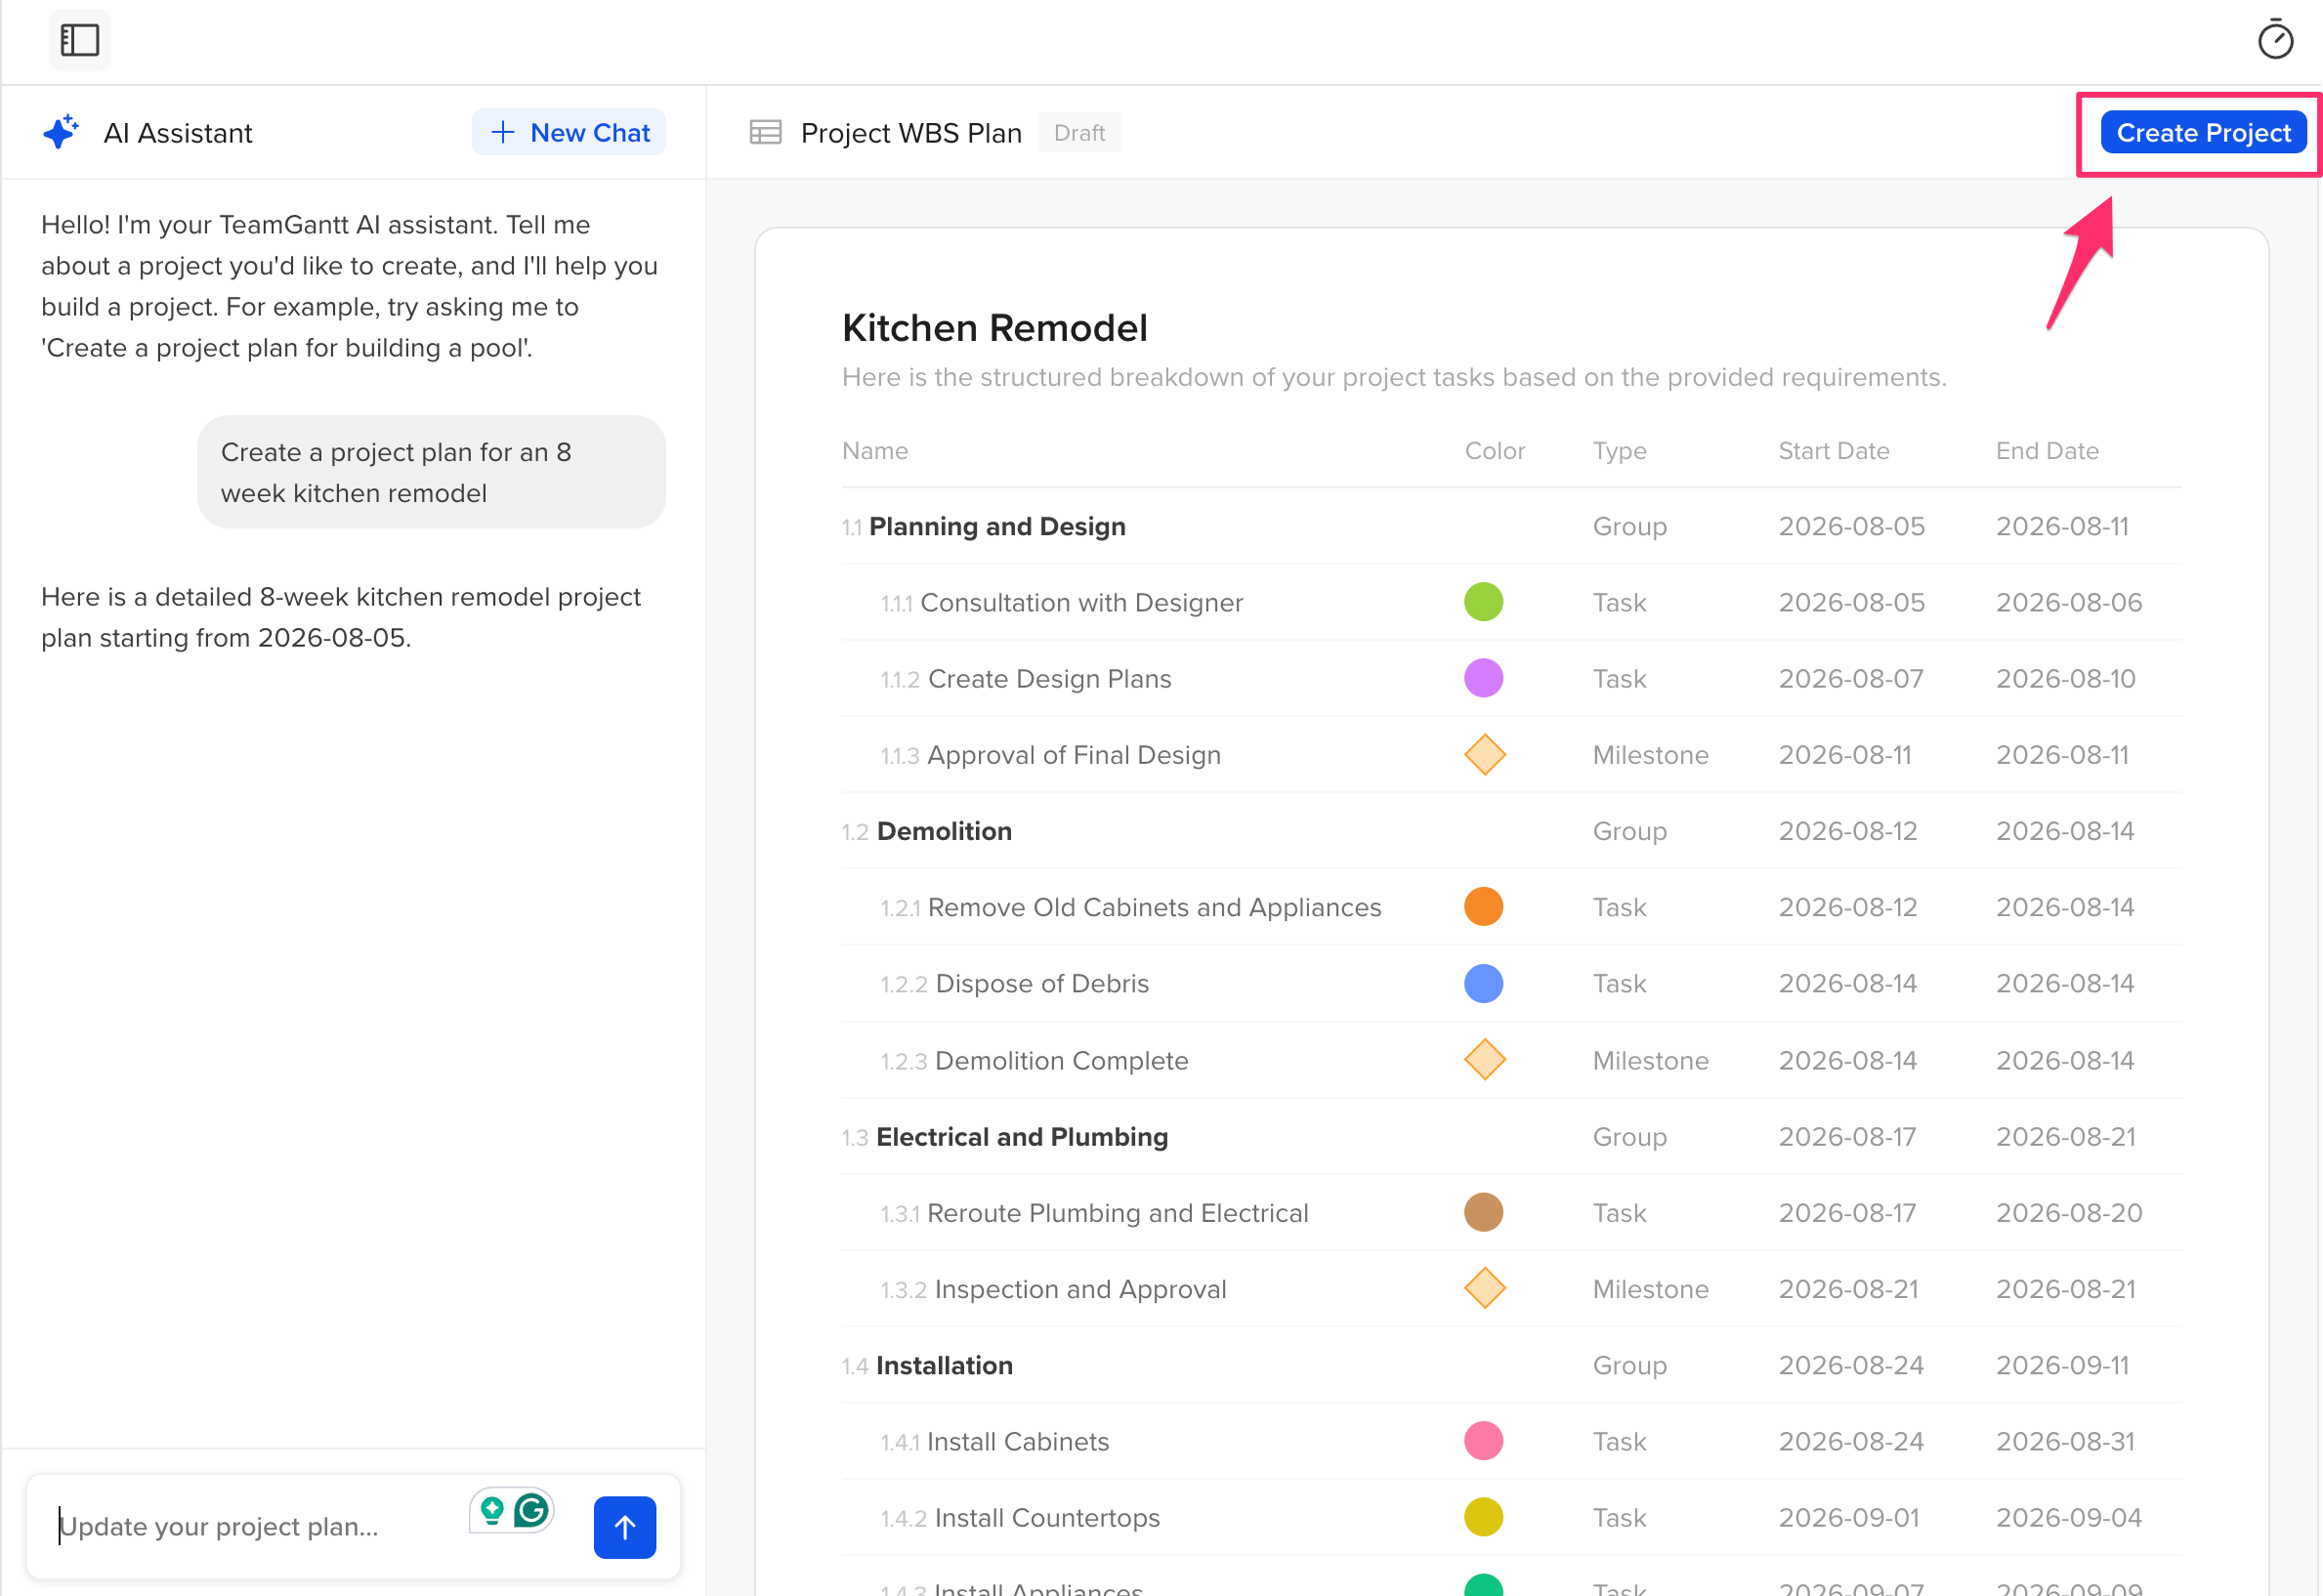Click the Approval of Final Design milestone name
This screenshot has height=1596, width=2323.
tap(1074, 755)
